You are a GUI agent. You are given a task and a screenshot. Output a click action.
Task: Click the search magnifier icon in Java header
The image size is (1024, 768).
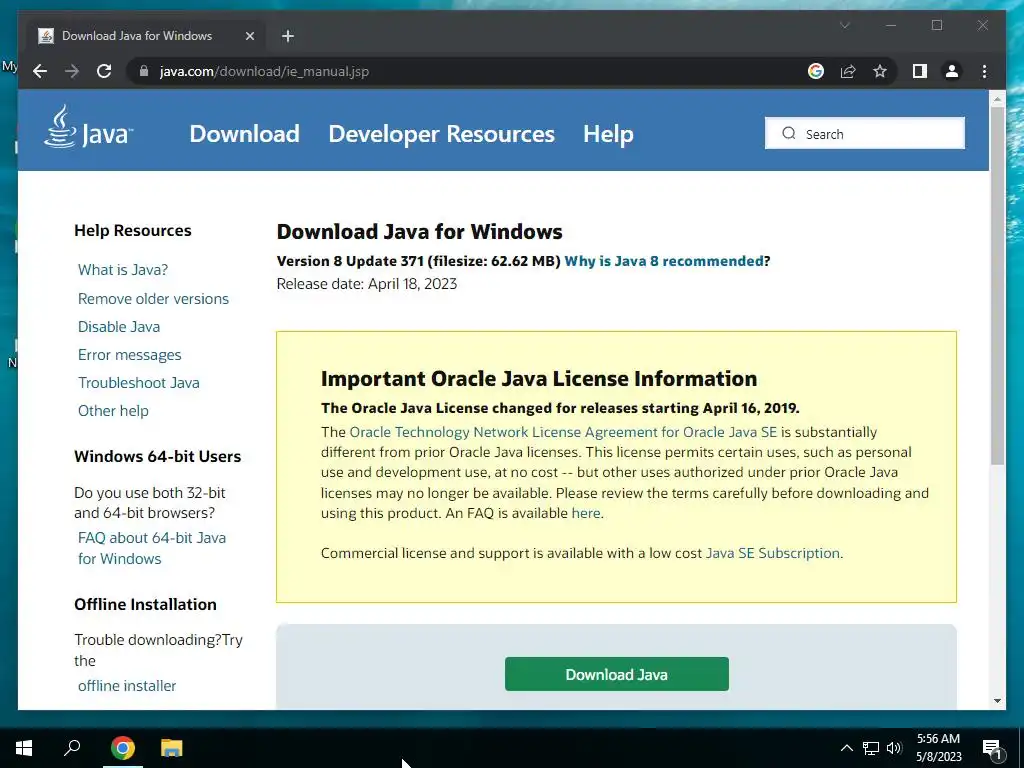point(789,133)
